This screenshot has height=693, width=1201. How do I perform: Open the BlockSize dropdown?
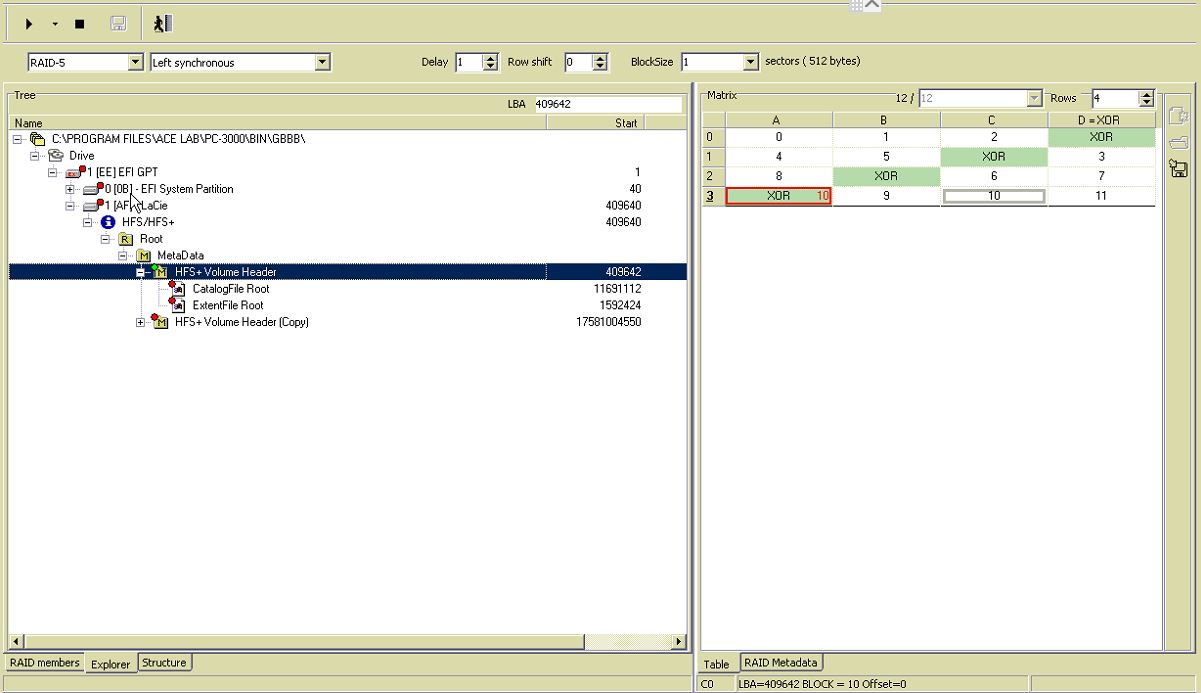[x=751, y=62]
